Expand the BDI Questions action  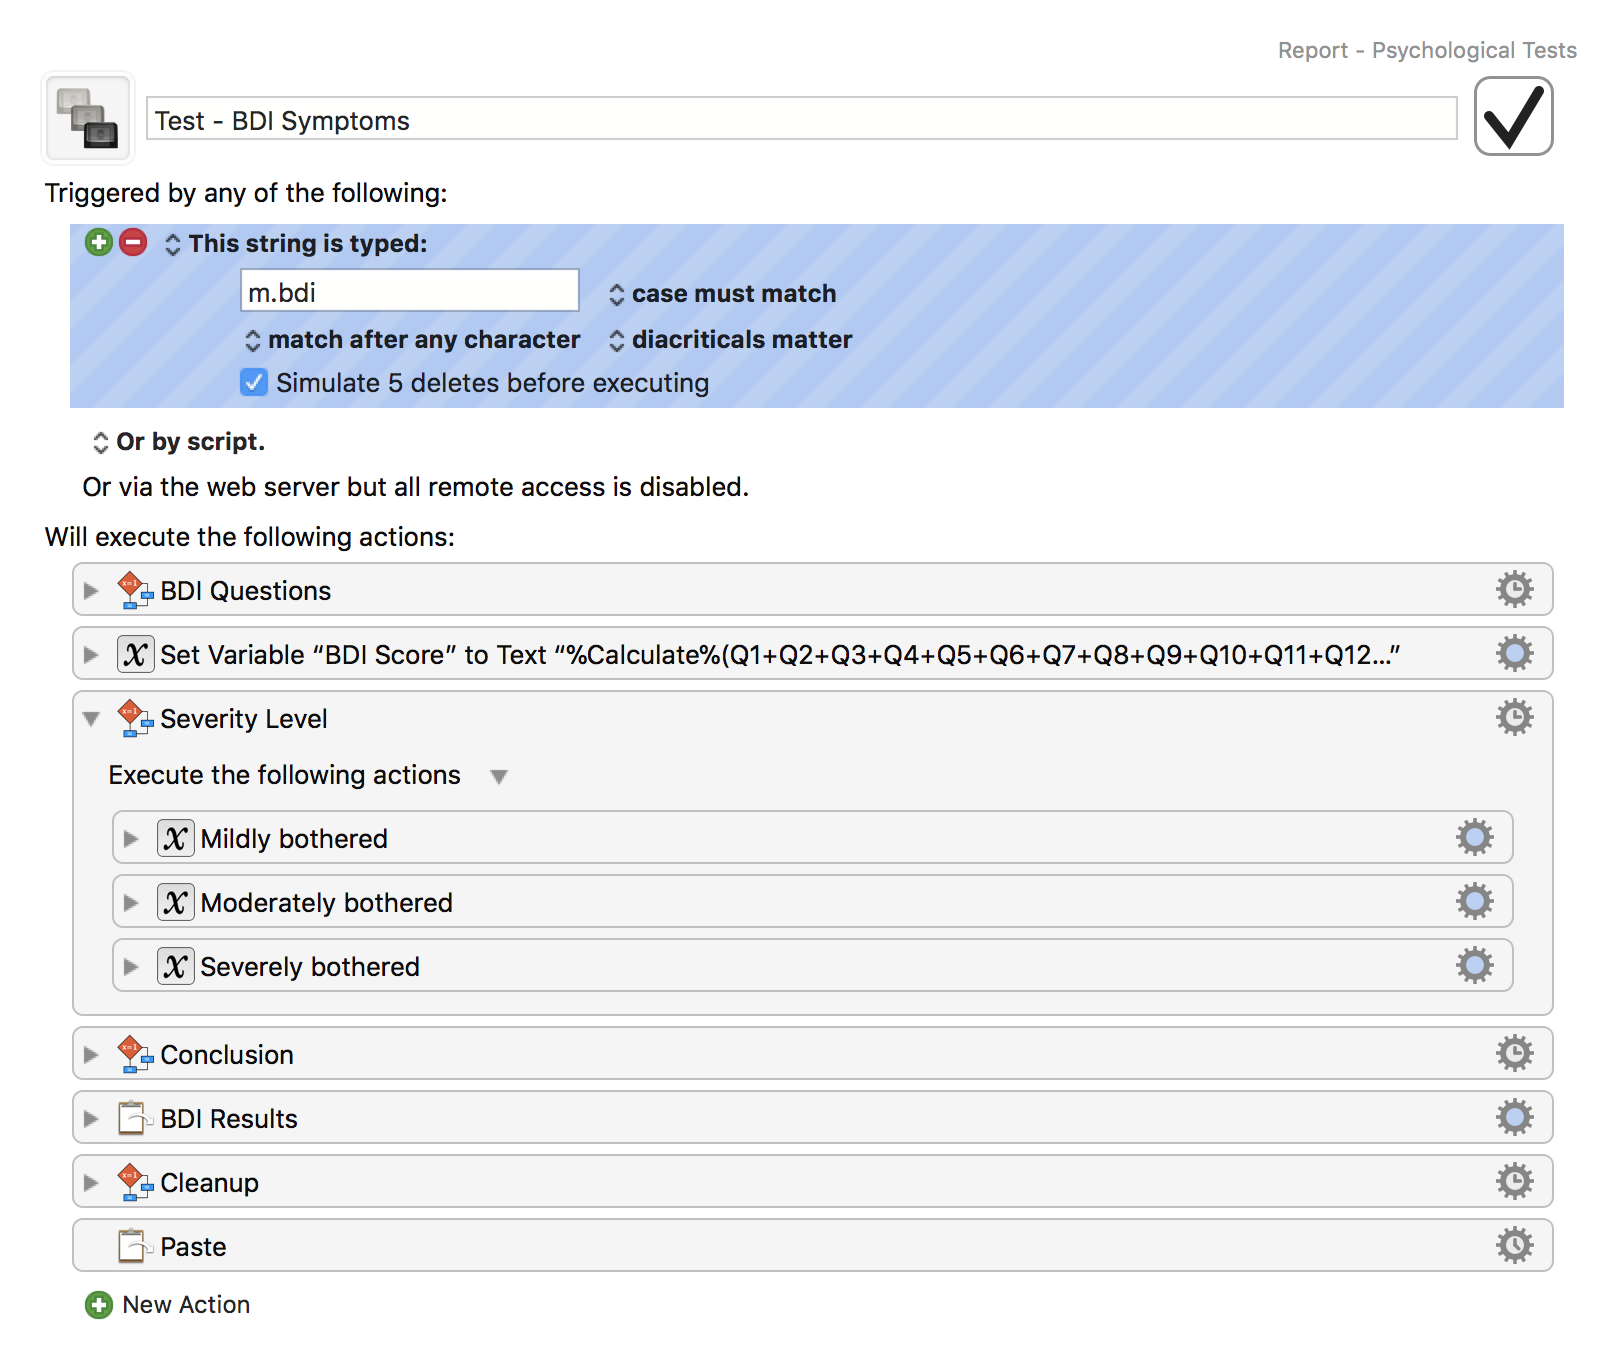coord(91,590)
